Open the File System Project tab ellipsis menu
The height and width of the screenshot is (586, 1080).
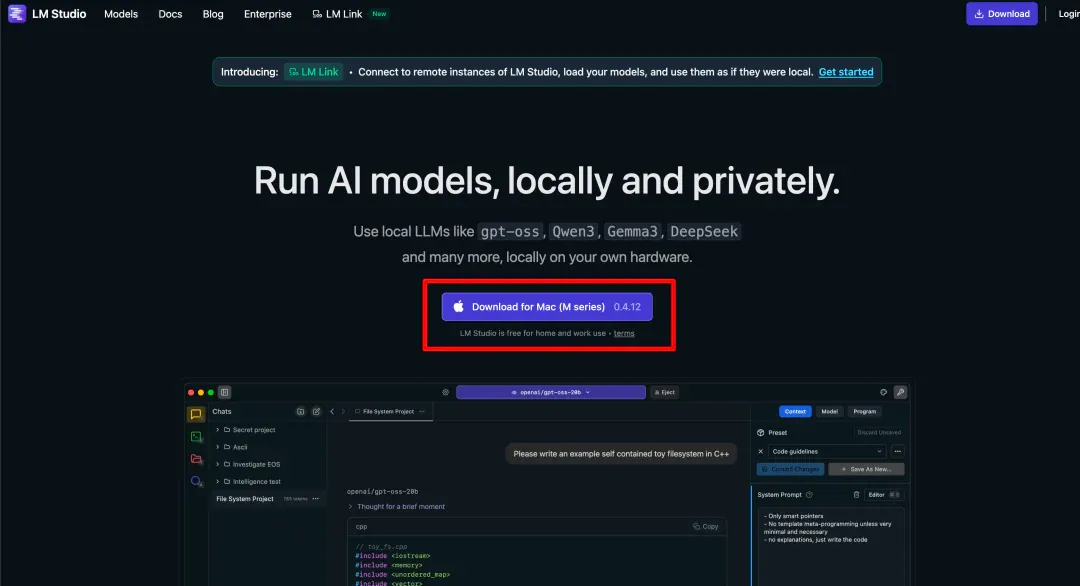(x=422, y=412)
